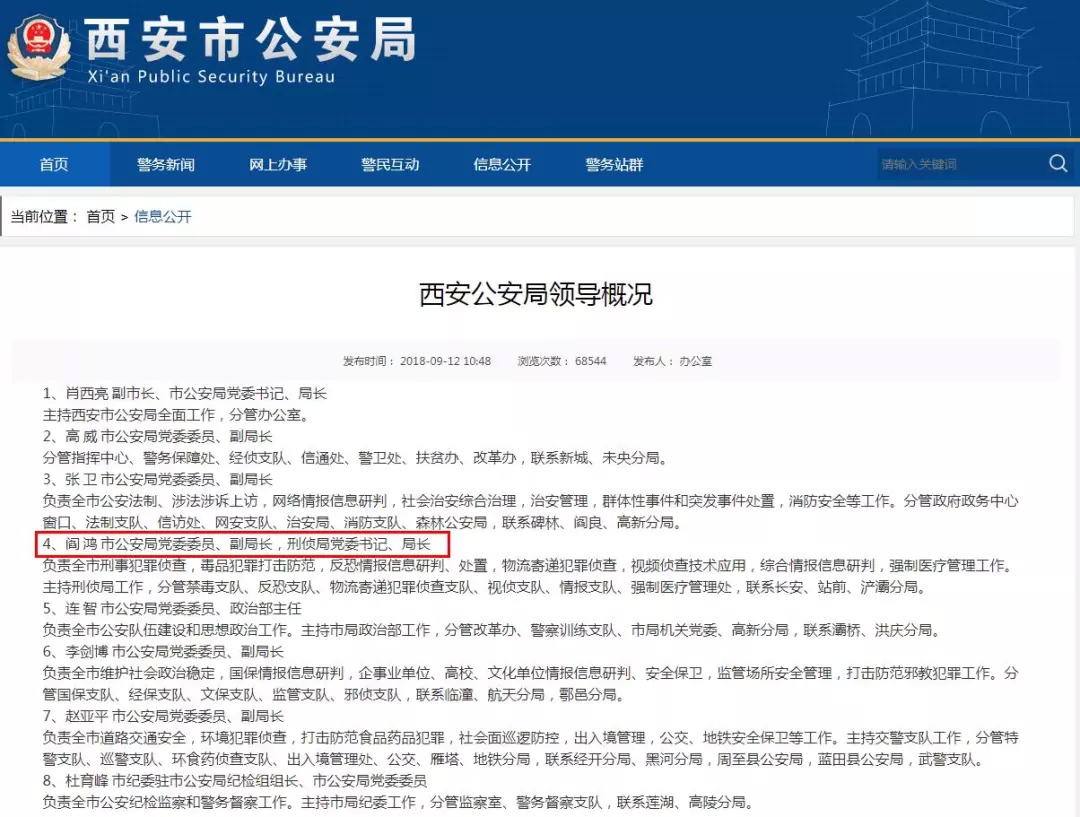Click the line starting 负责全市公安队伍建设
Screen dimensions: 1080x817
click(492, 630)
